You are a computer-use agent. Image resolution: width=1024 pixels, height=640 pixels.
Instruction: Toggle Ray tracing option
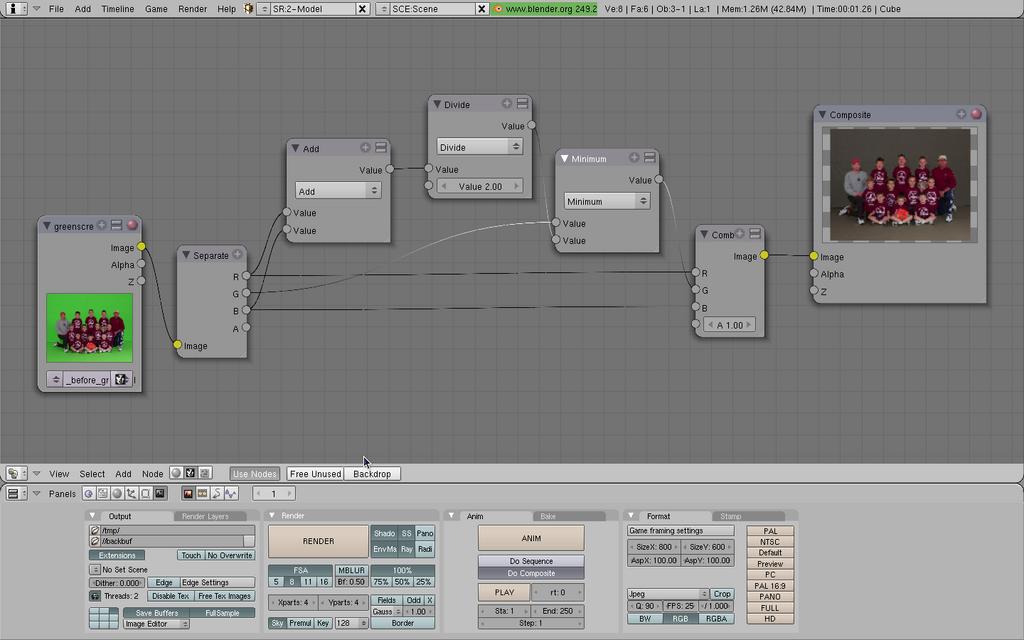click(406, 549)
